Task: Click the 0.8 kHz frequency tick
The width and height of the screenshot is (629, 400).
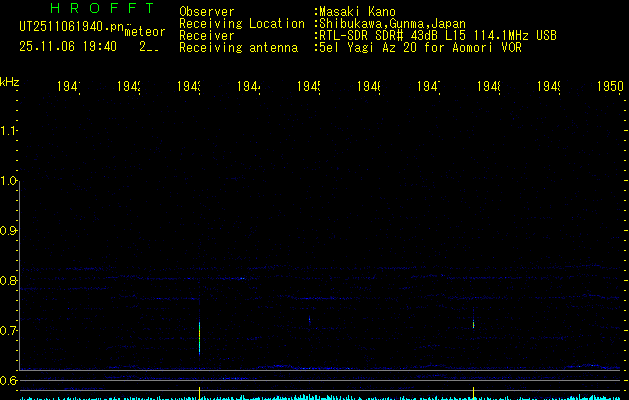Action: (x=10, y=281)
